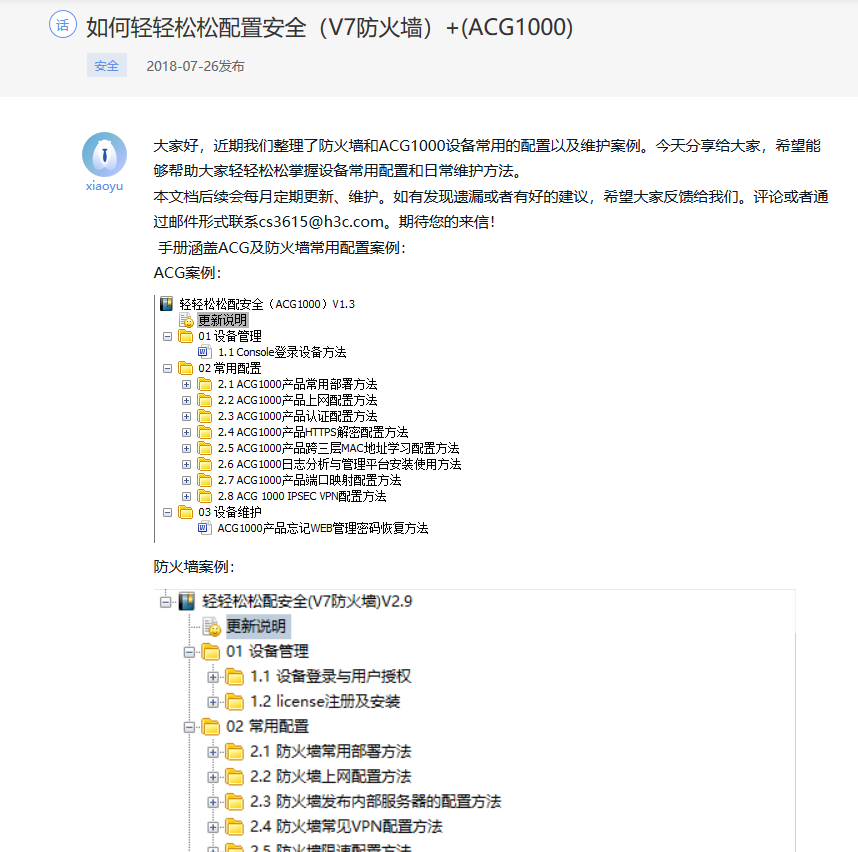
Task: Click folder icon of 1.1 设备登录与用户授权
Action: [235, 677]
